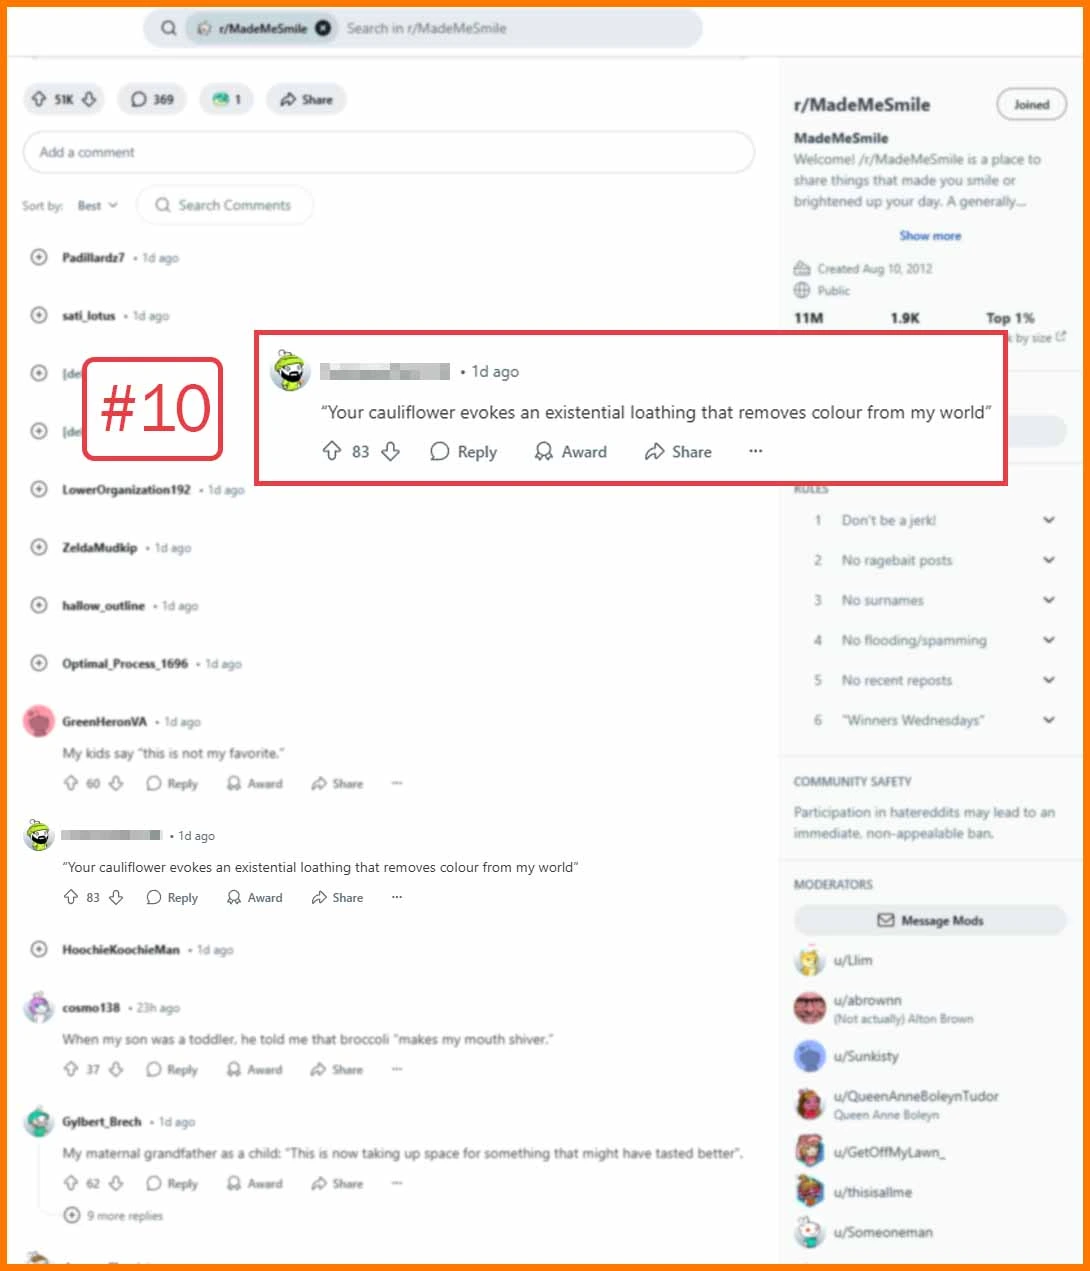Open more options on highlighted comment
The height and width of the screenshot is (1271, 1090).
756,451
